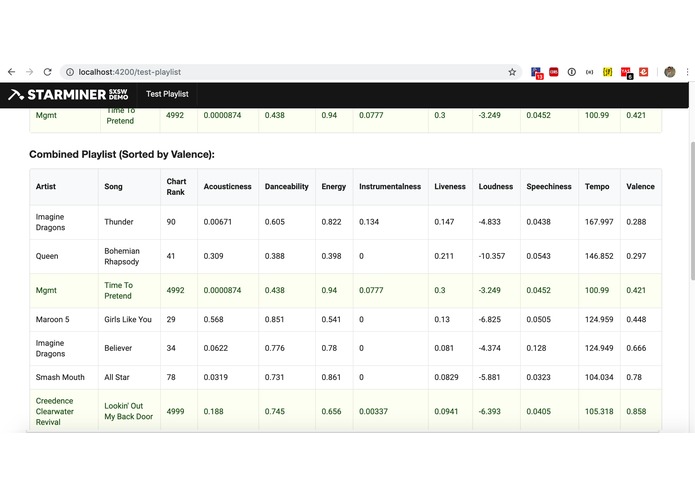Open the red ORS extension icon
The width and height of the screenshot is (695, 494).
pos(554,72)
